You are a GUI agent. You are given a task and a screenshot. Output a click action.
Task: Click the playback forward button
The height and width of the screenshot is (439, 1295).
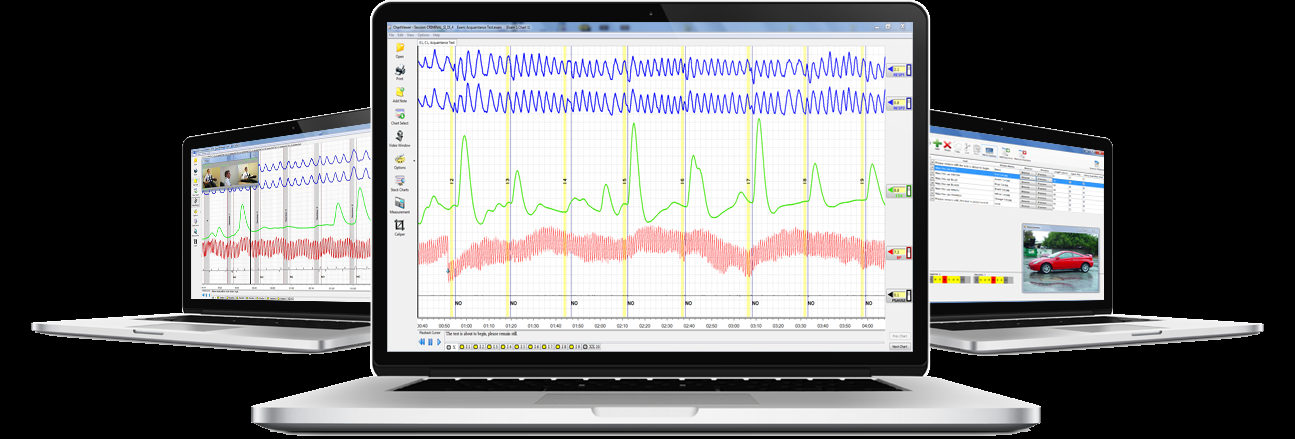(438, 341)
